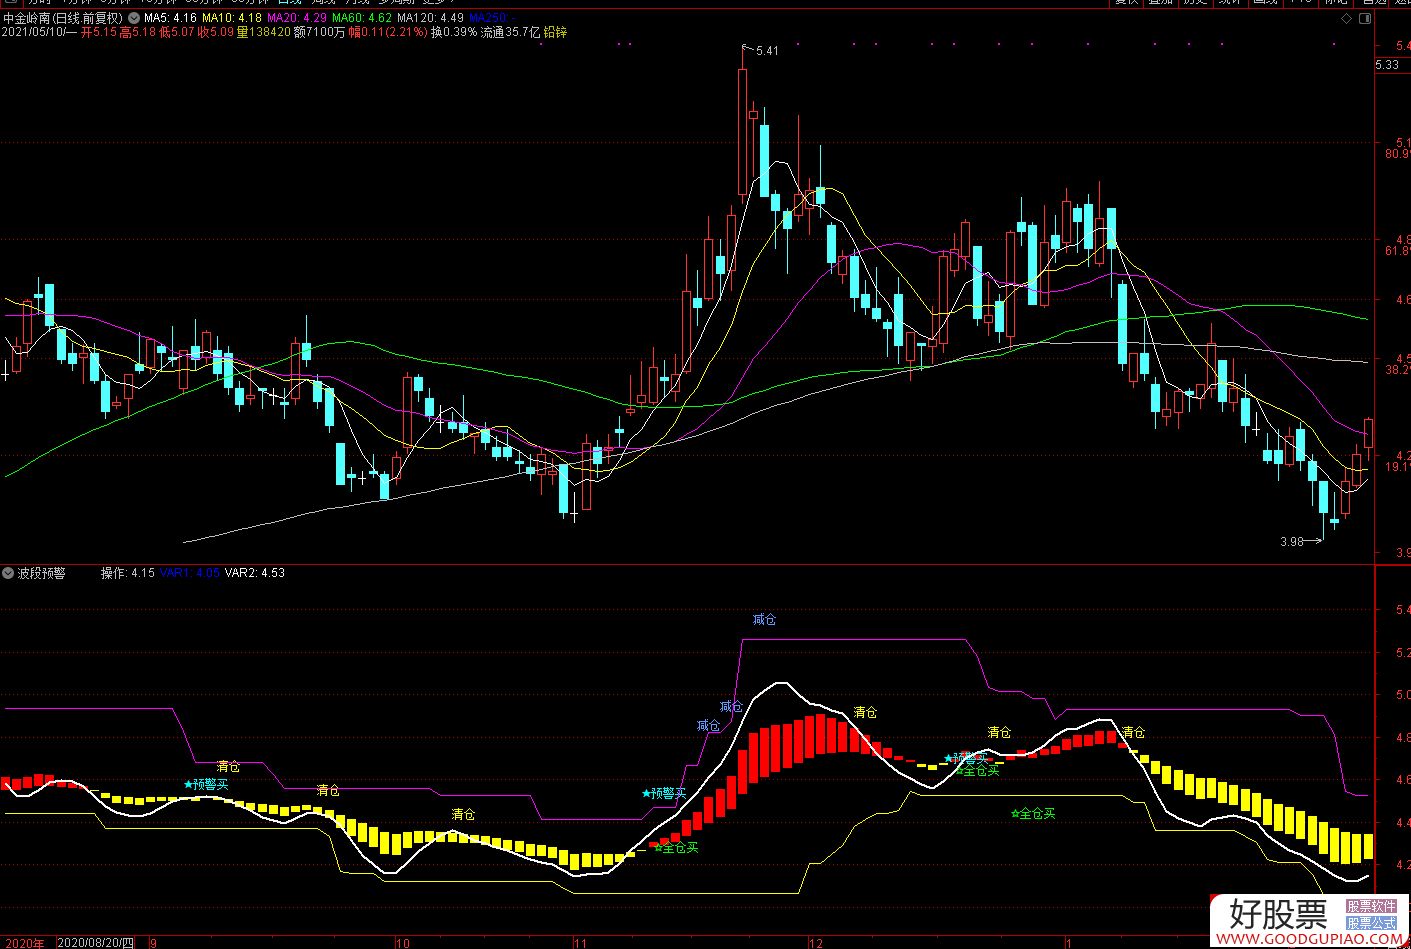Open the 铅锌 sector link
The image size is (1411, 949).
pos(555,32)
